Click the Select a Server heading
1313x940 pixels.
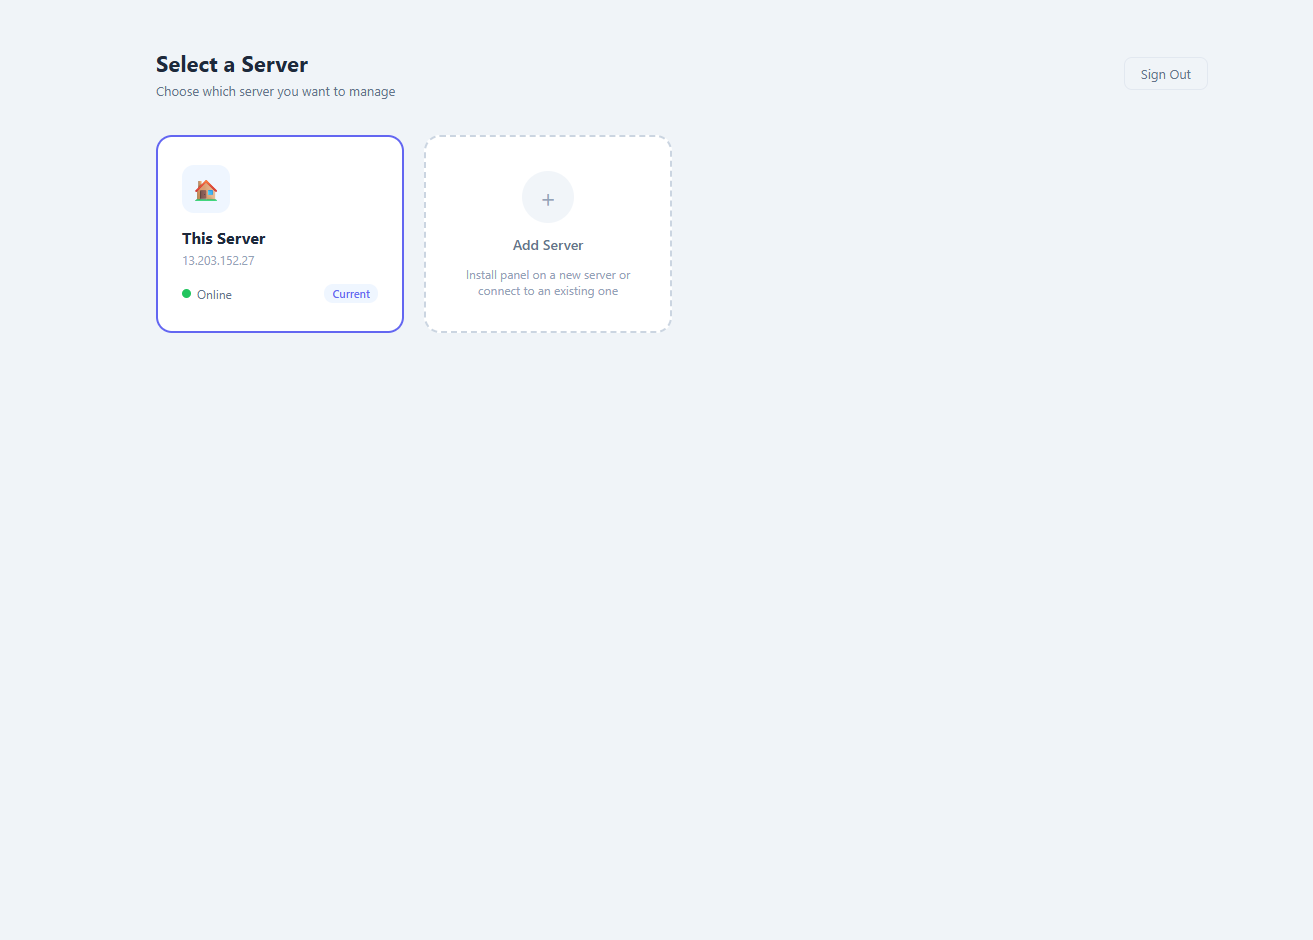click(x=232, y=65)
